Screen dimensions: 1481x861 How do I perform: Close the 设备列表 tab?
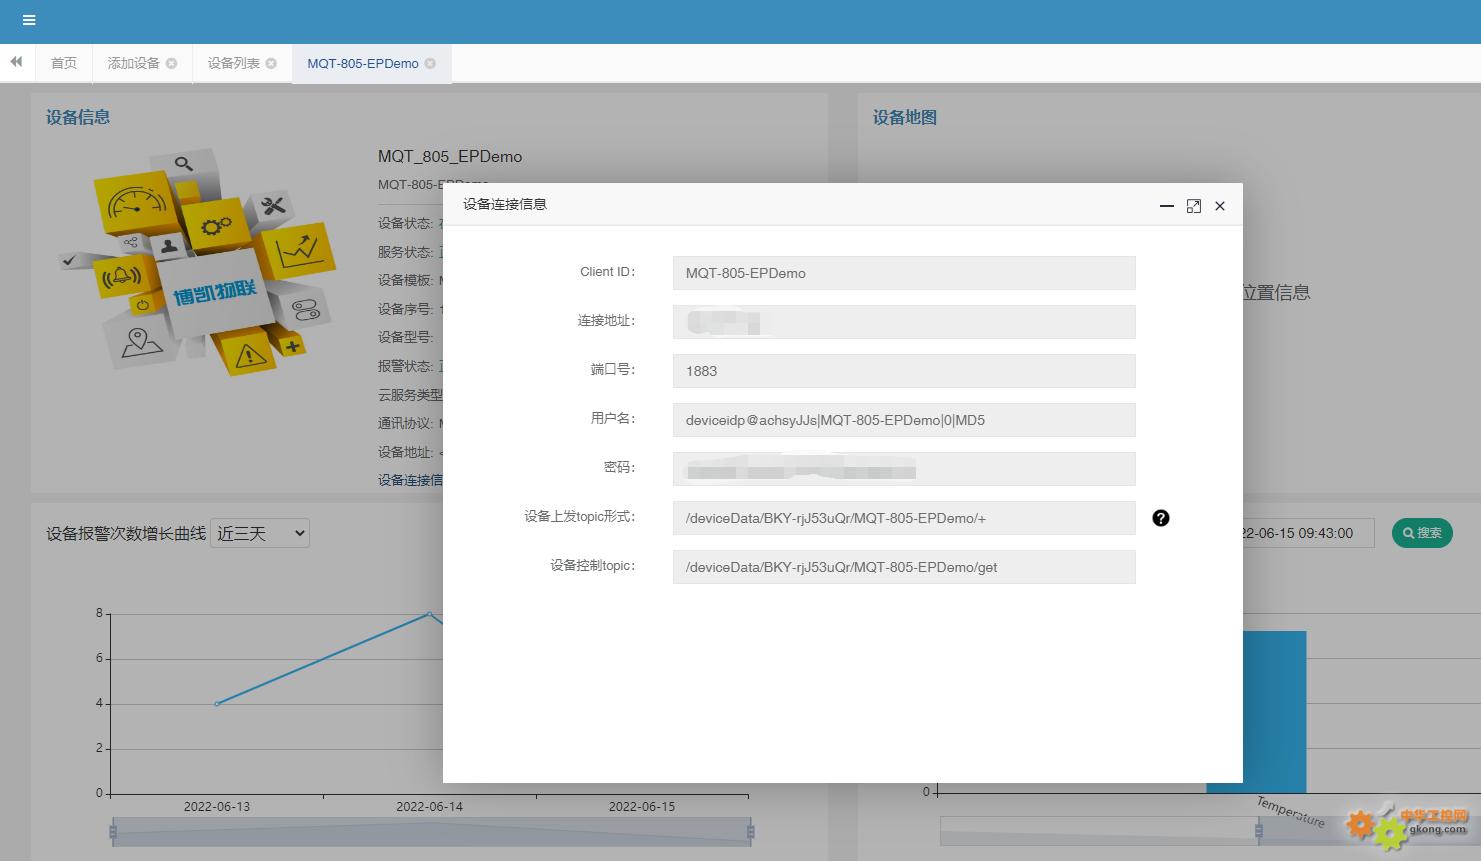[x=271, y=63]
